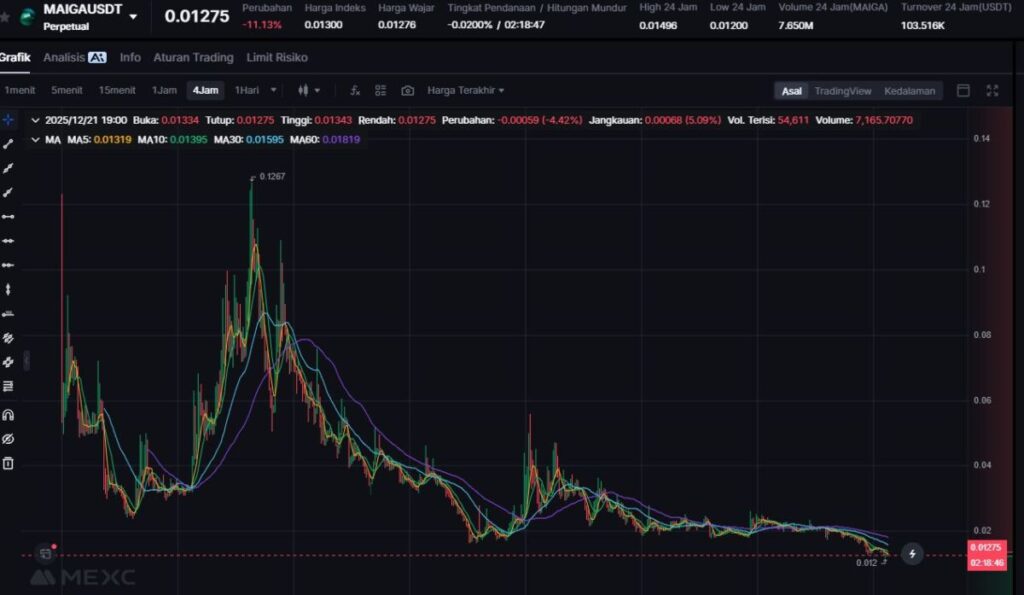Click the current price label 0.01275 on axis
1024x595 pixels.
pos(986,548)
